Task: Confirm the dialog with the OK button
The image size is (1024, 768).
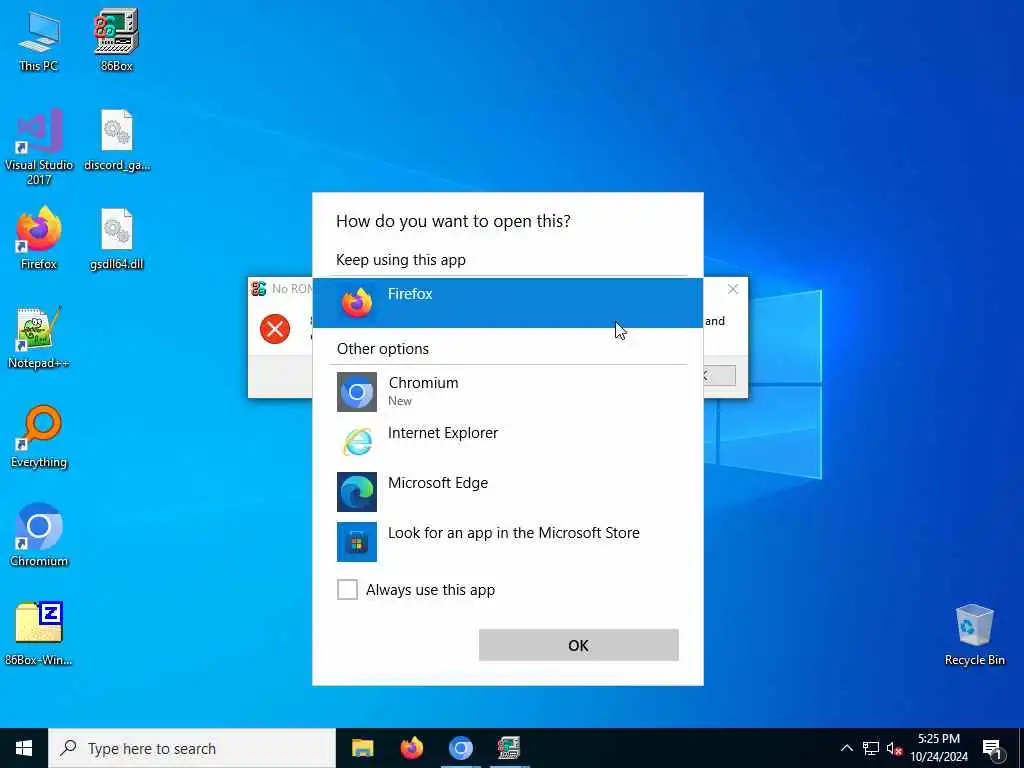Action: (x=579, y=645)
